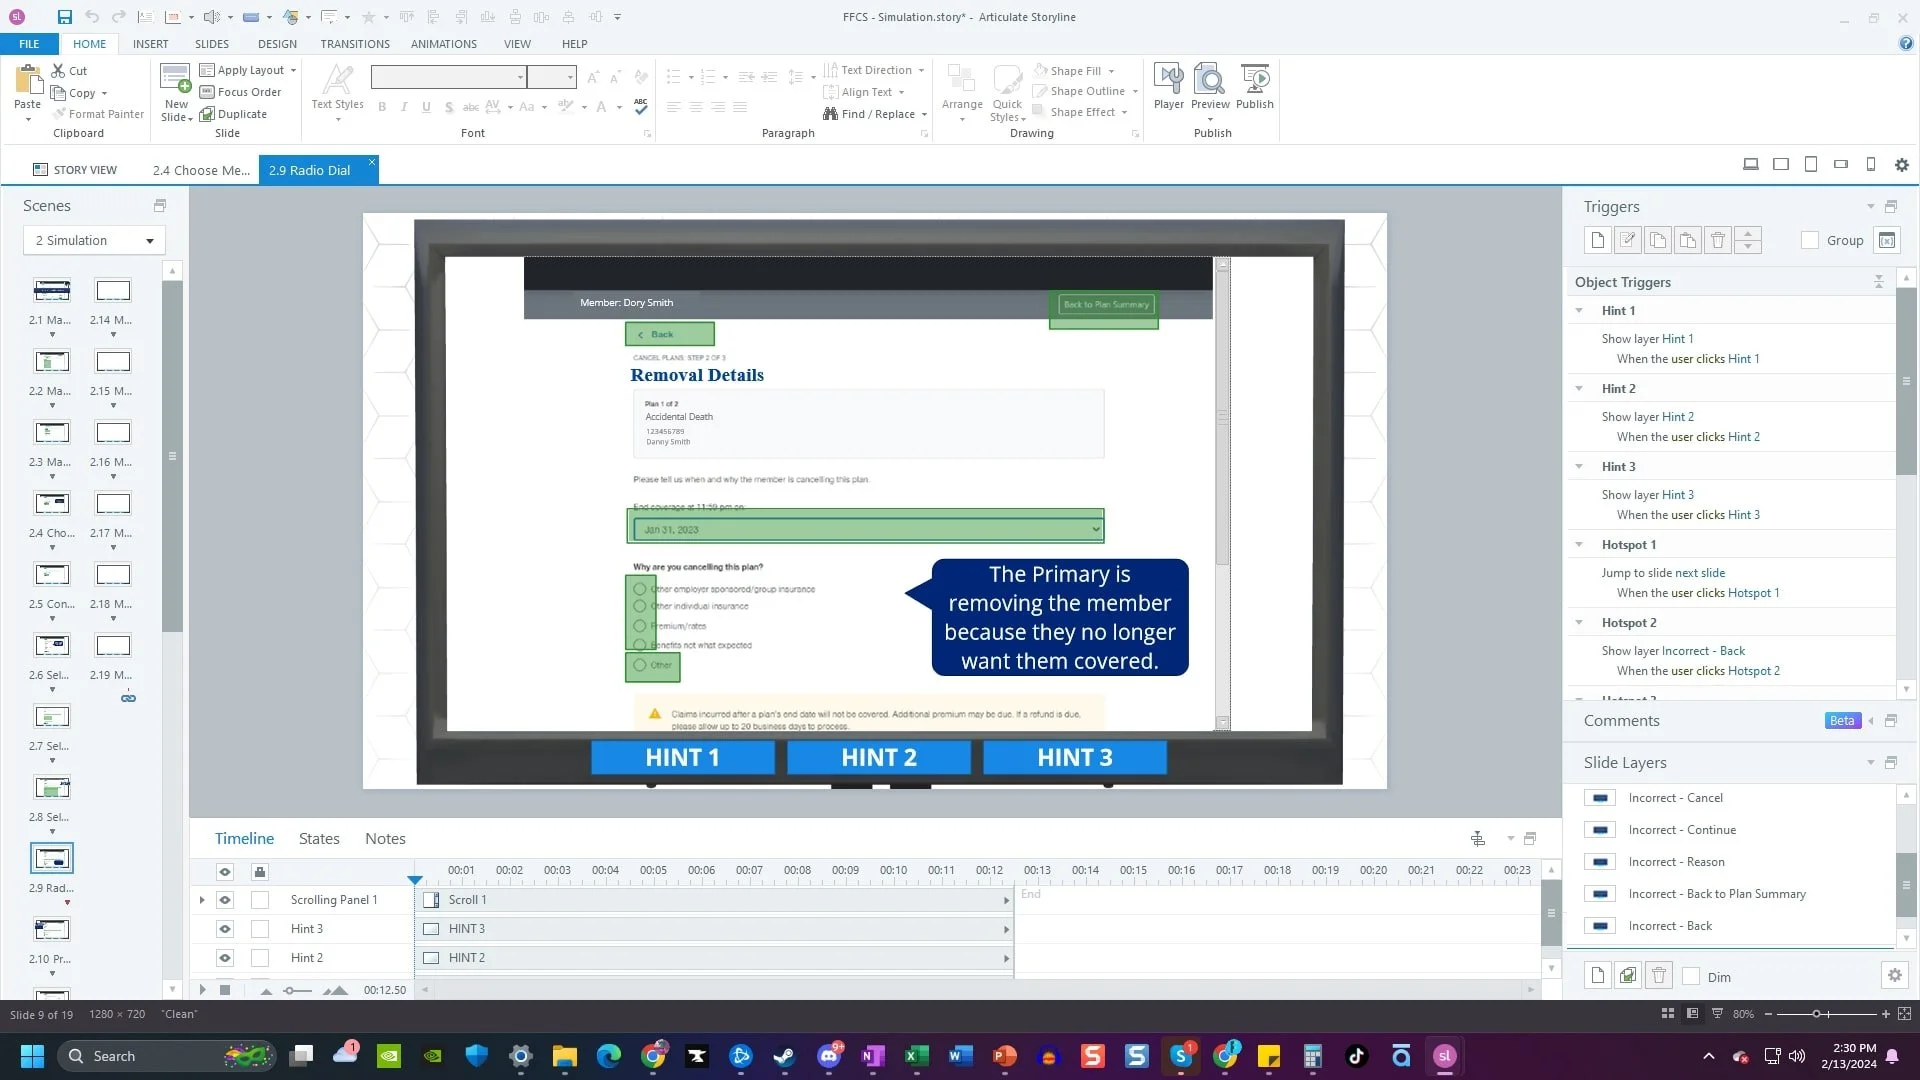Enable the Group triggers checkbox
Screen dimensions: 1920x1080
[1809, 240]
